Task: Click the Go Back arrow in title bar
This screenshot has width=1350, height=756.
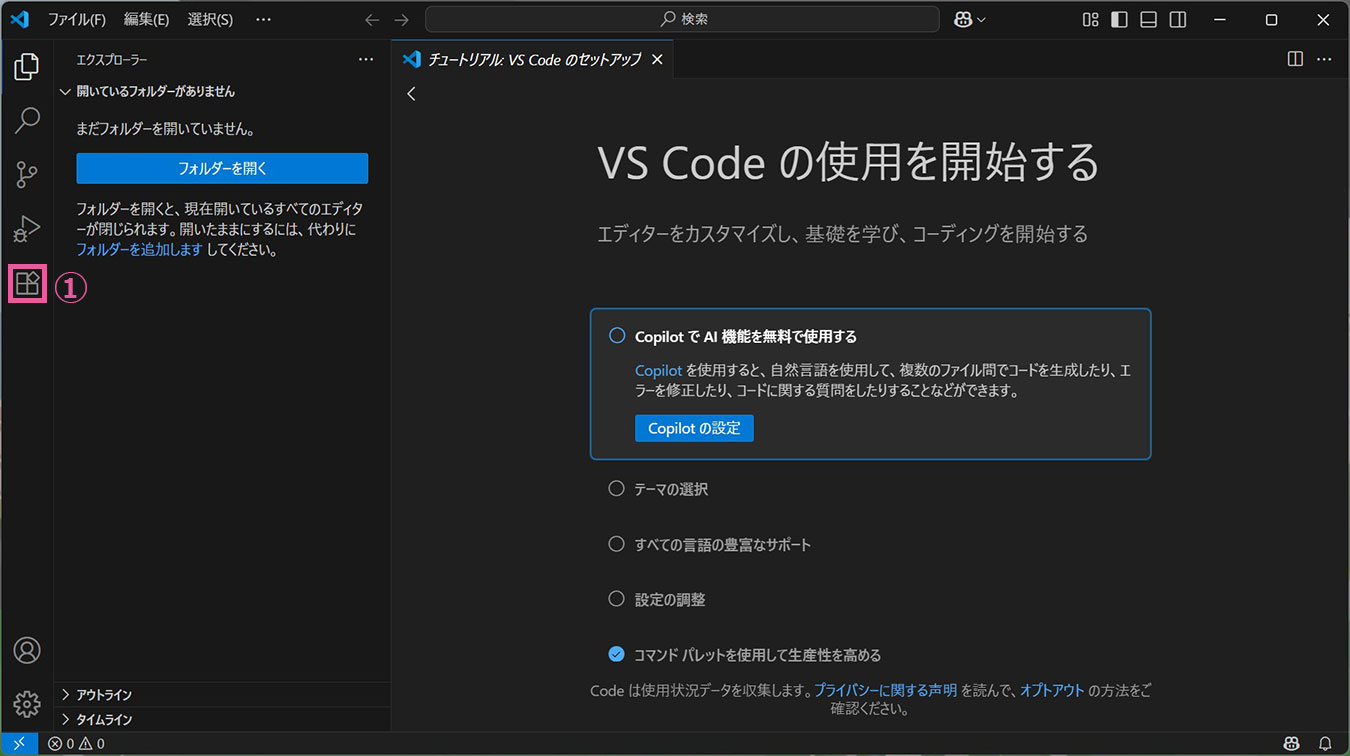Action: [372, 19]
